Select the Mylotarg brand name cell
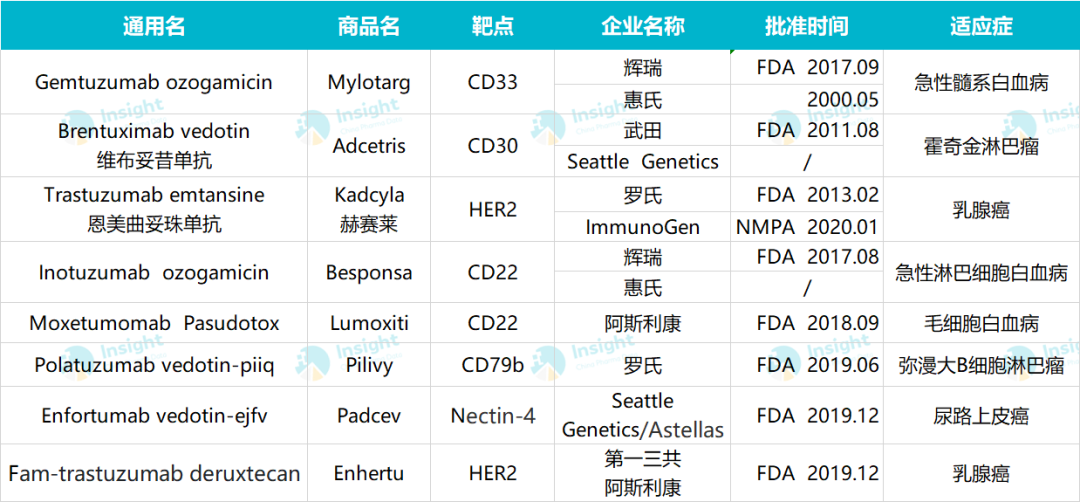Viewport: 1080px width, 502px height. pyautogui.click(x=369, y=83)
